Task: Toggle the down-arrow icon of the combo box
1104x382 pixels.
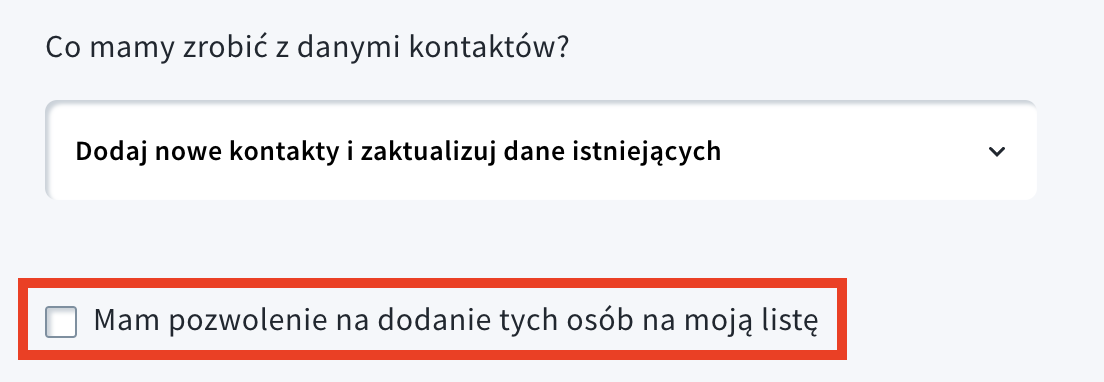Action: pyautogui.click(x=996, y=151)
